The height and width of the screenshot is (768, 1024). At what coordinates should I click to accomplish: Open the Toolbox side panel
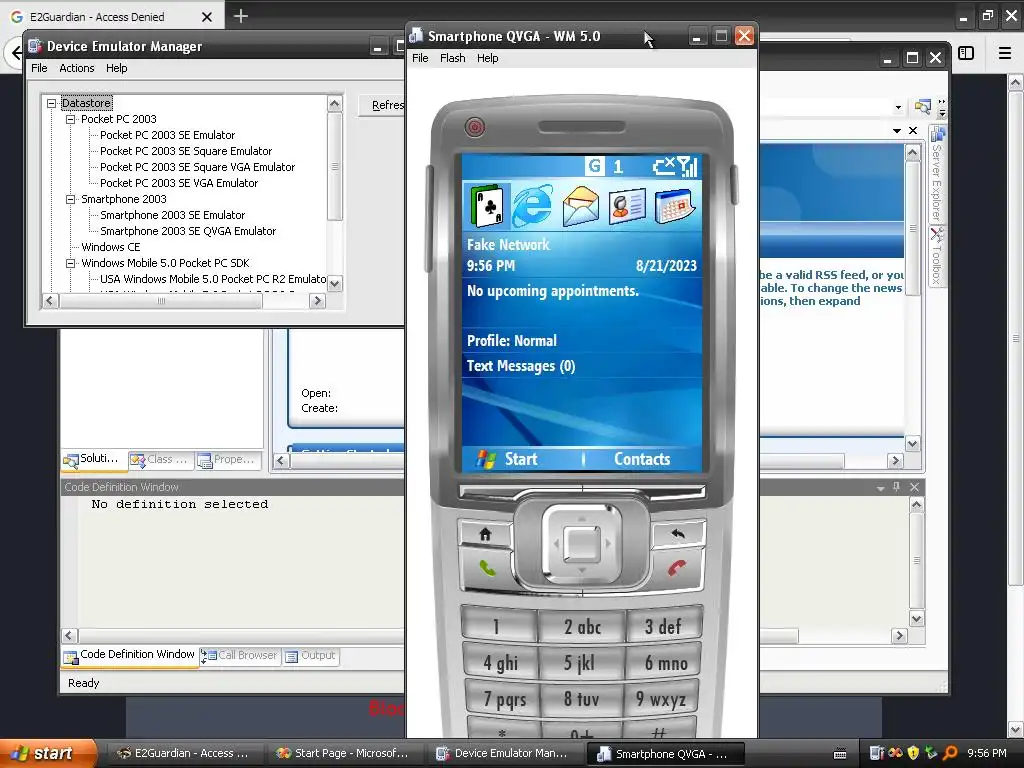[937, 256]
